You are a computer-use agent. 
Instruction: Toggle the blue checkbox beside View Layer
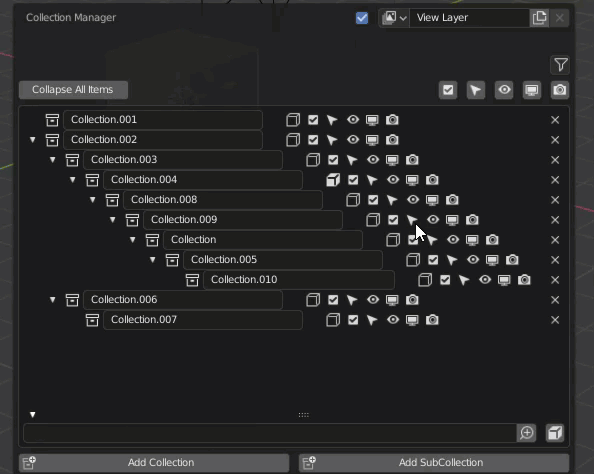[x=362, y=18]
